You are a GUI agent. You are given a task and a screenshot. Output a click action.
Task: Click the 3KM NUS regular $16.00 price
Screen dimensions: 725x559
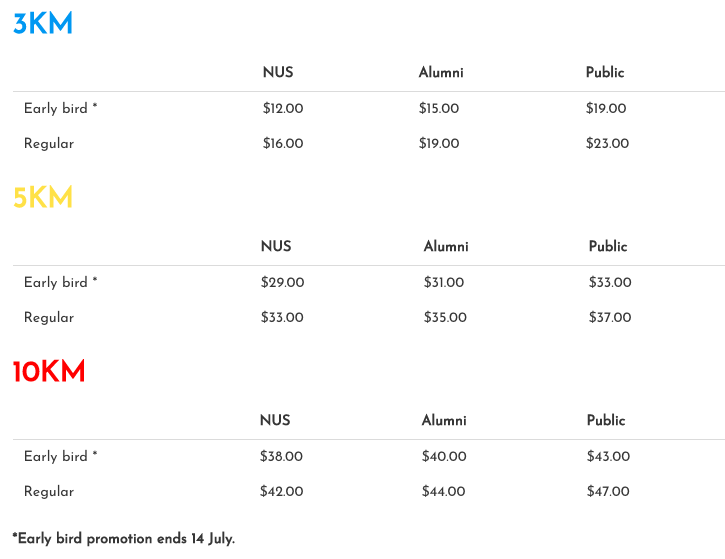click(283, 143)
